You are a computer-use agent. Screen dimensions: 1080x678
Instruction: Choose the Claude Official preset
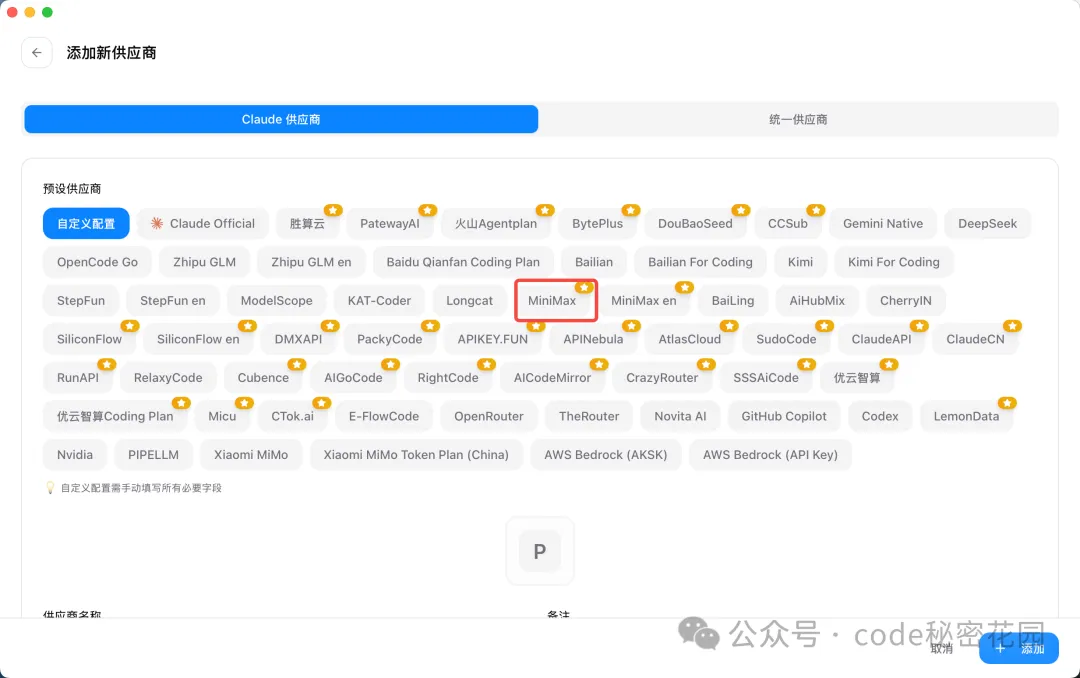[x=202, y=223]
